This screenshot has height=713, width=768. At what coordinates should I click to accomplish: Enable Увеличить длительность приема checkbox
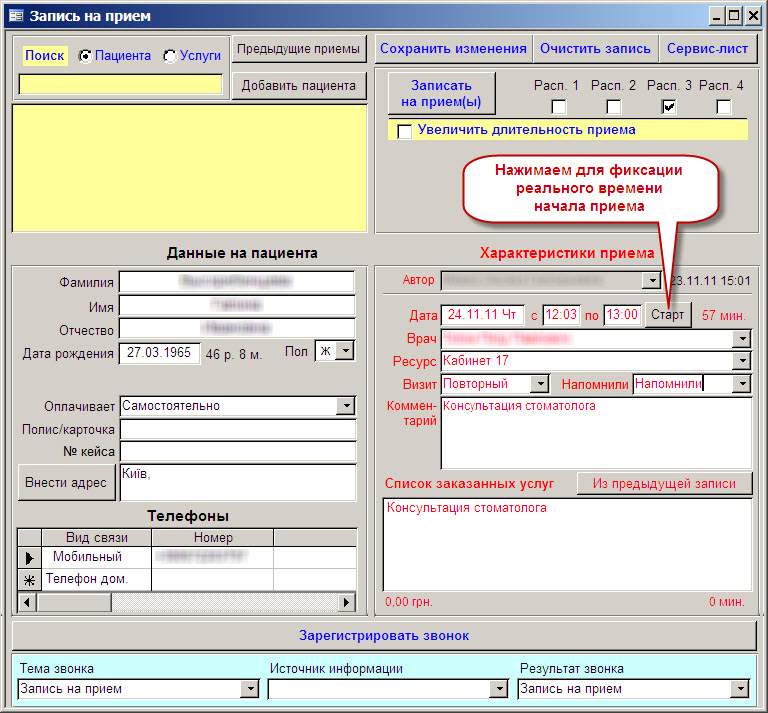tap(405, 131)
